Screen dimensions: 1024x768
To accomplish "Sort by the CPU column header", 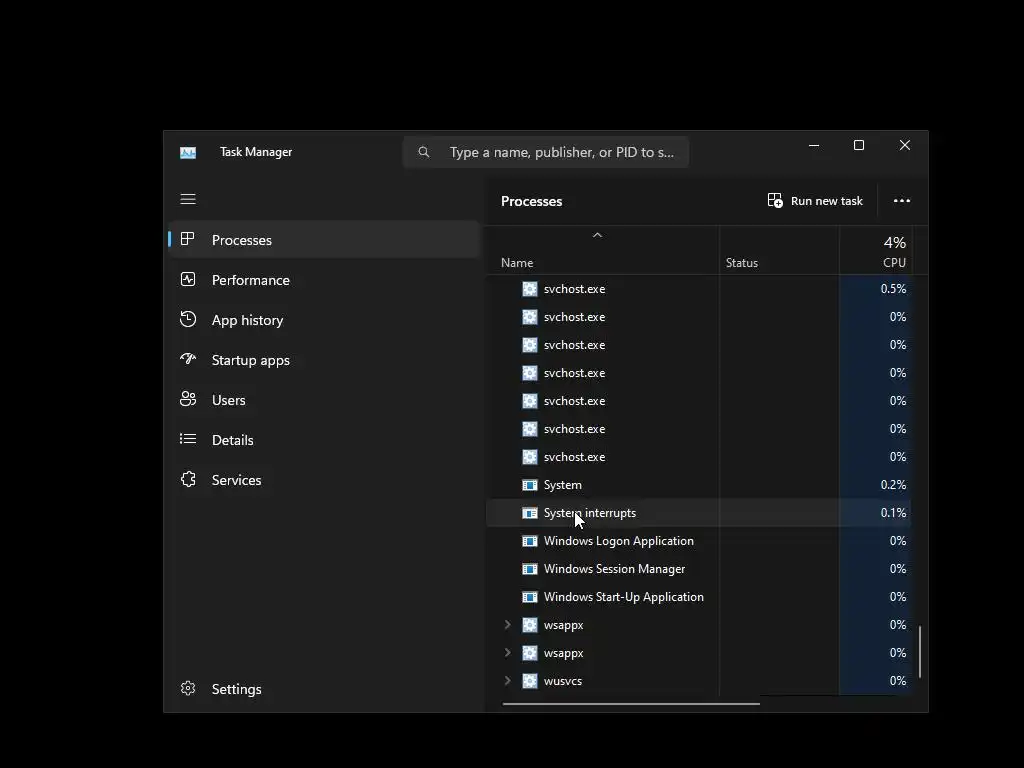I will (x=894, y=263).
